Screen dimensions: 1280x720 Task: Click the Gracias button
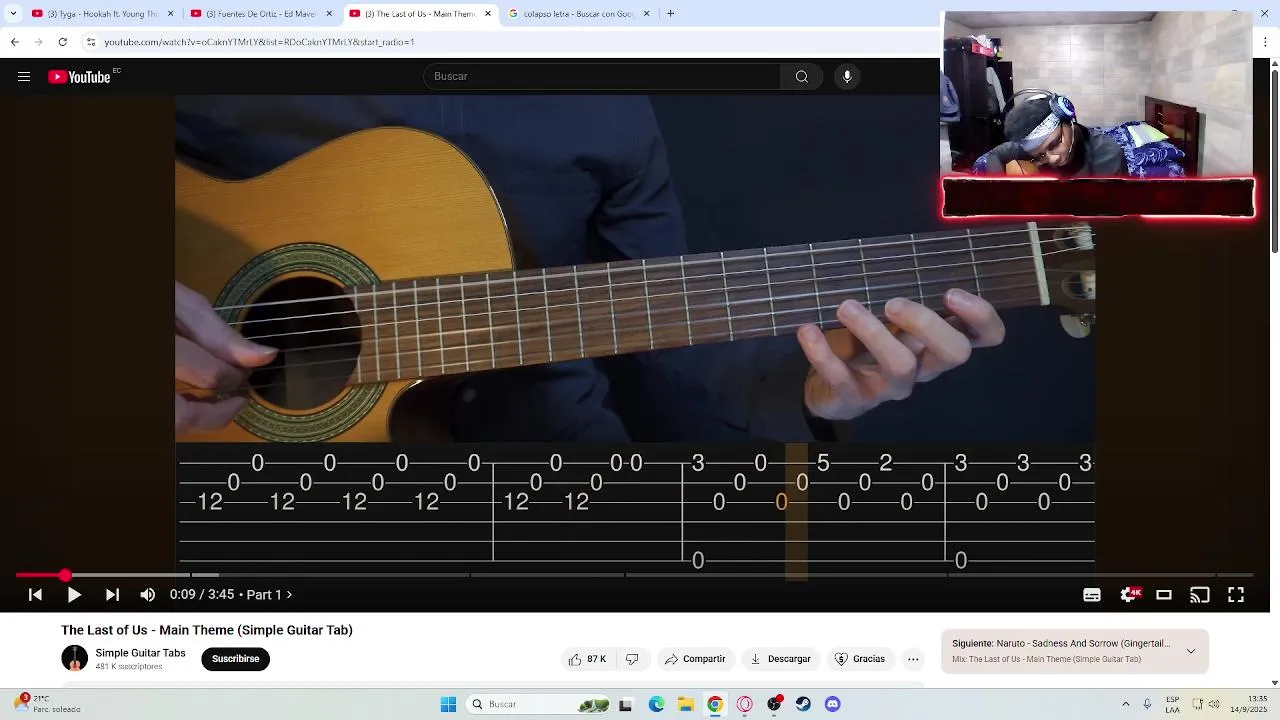[x=860, y=659]
